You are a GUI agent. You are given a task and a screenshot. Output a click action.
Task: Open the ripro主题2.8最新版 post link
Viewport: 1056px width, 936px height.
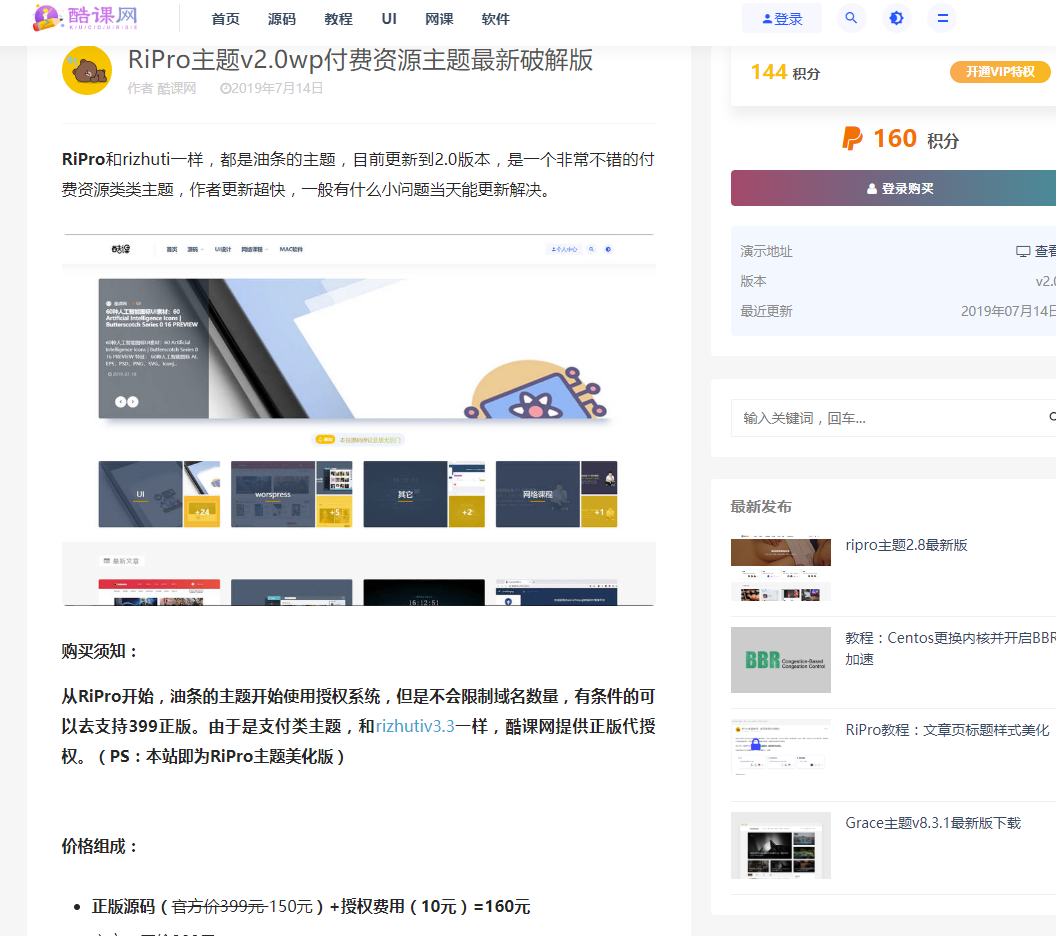(906, 545)
